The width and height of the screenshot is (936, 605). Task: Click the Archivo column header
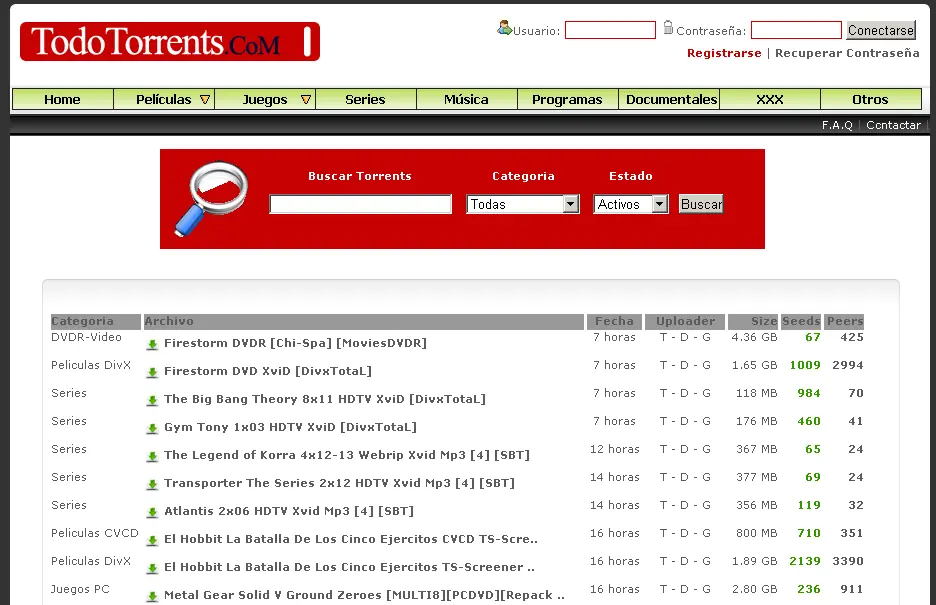tap(364, 322)
